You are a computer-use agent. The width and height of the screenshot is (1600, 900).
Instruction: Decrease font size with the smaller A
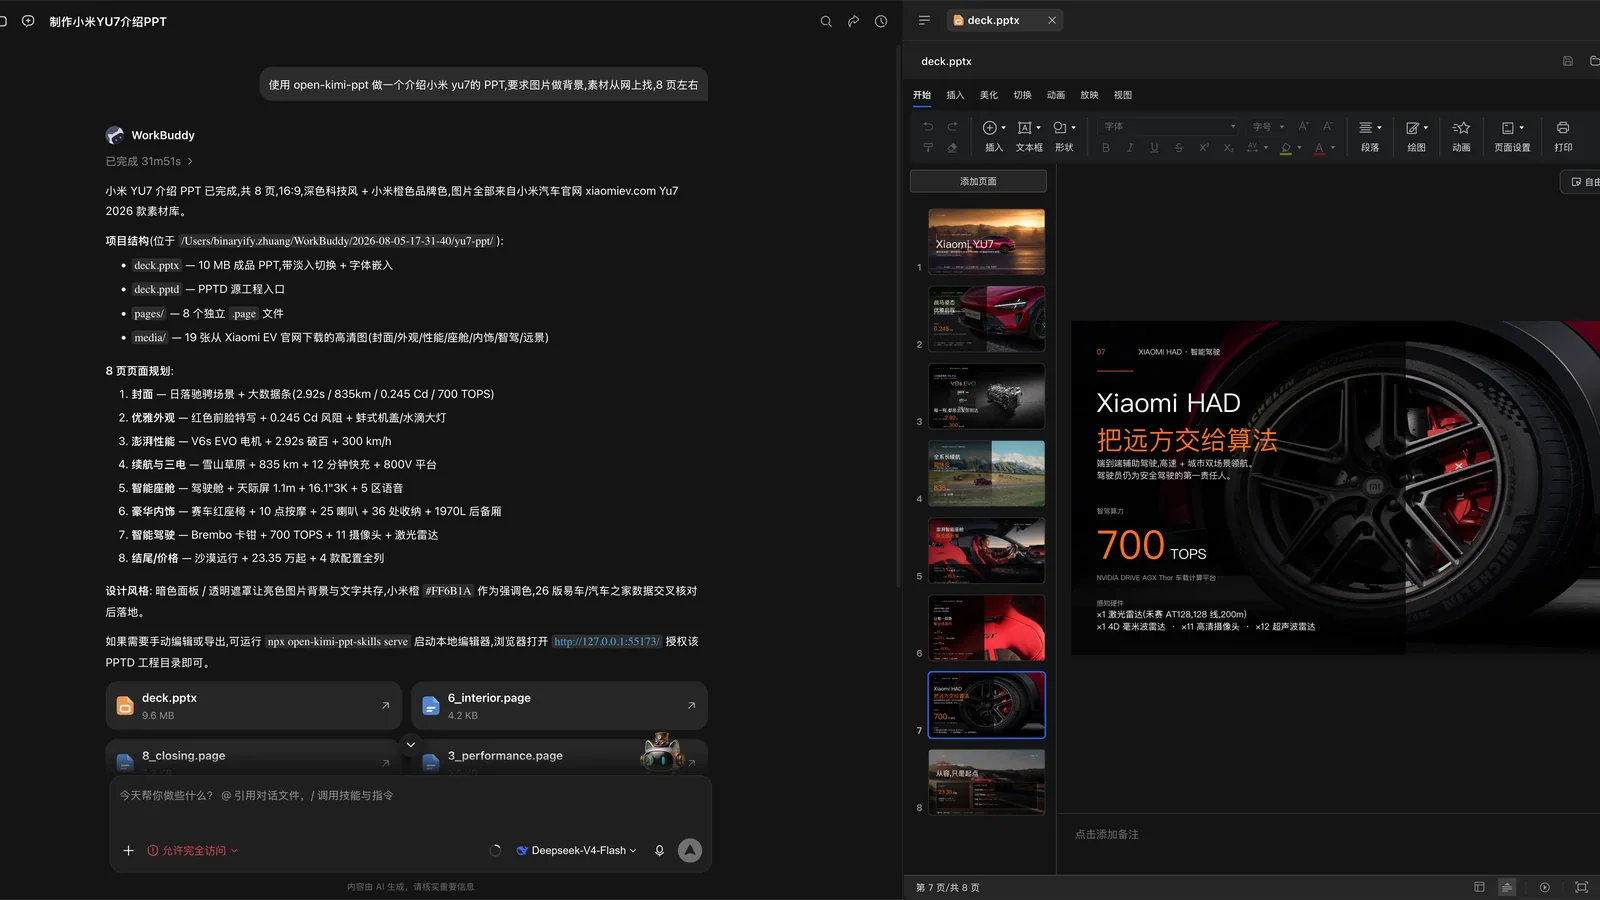click(1328, 127)
